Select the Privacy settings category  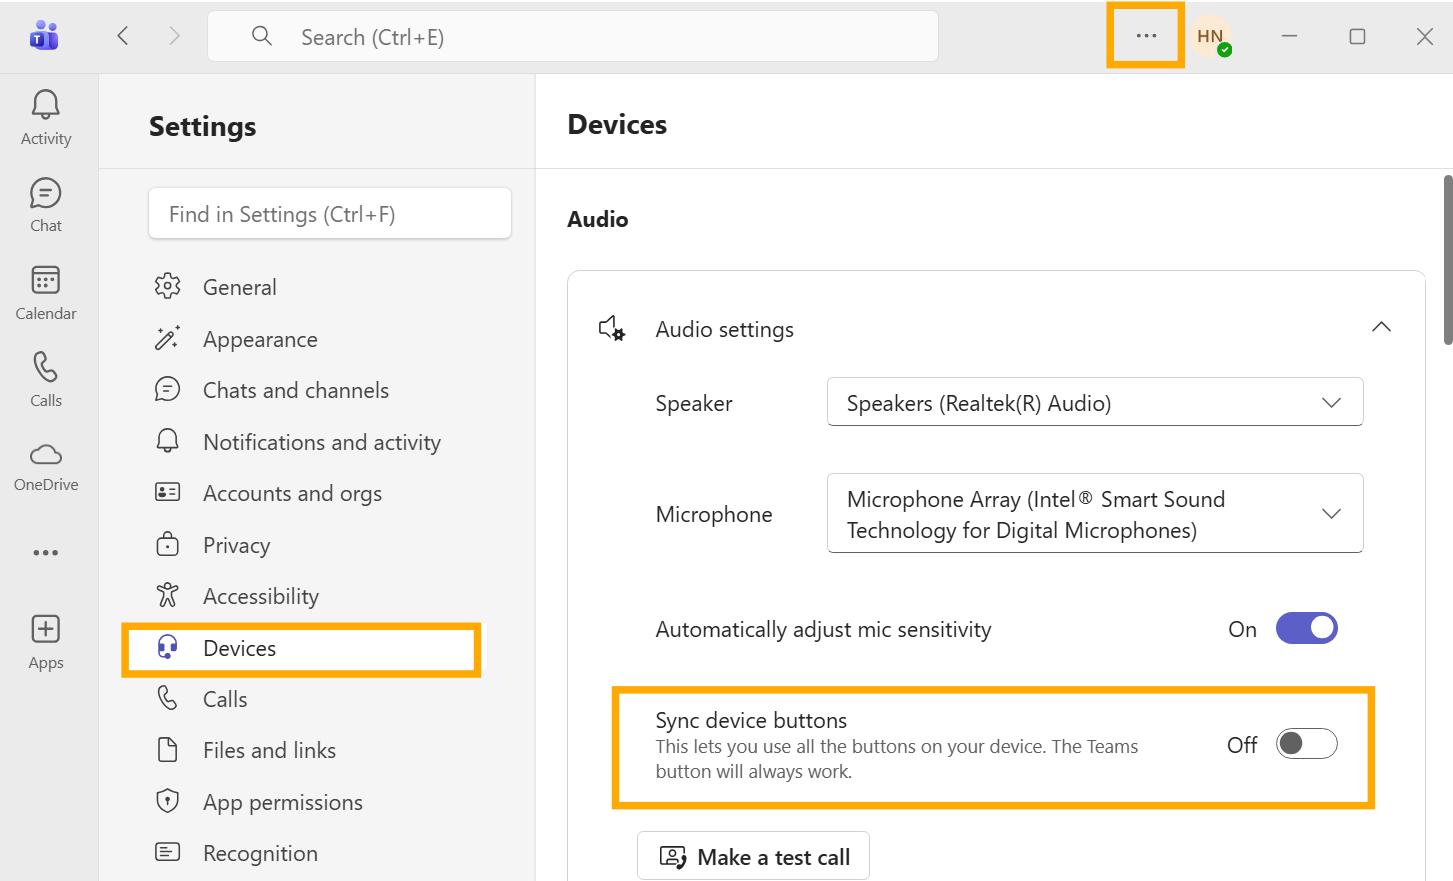coord(236,545)
